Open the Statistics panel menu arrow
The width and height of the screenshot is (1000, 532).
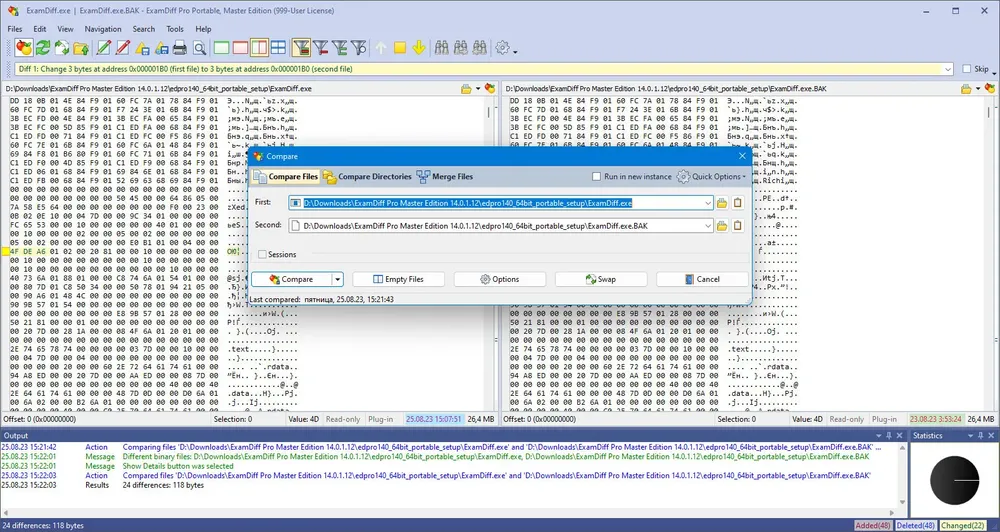(971, 436)
